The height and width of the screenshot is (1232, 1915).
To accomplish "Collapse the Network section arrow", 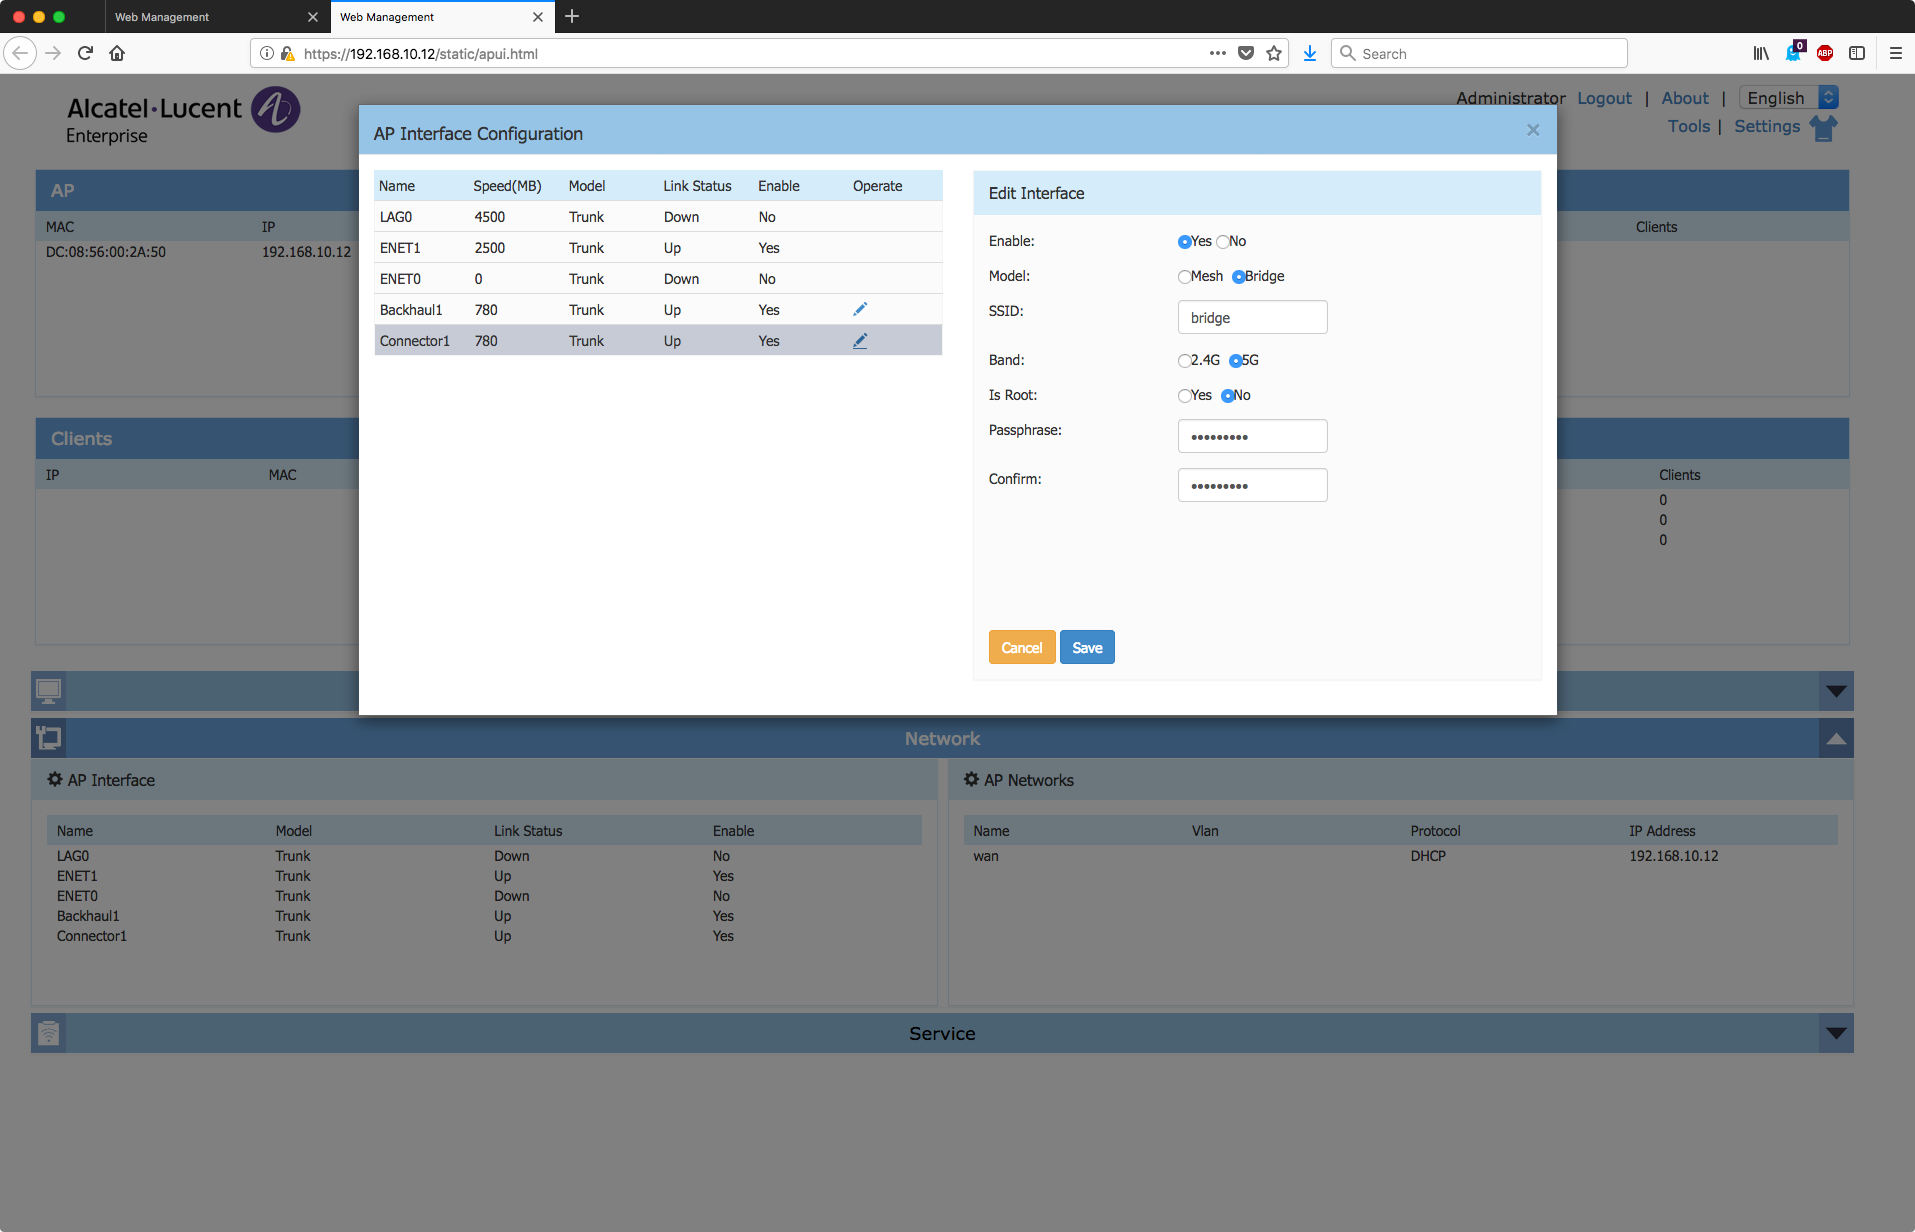I will [1836, 739].
